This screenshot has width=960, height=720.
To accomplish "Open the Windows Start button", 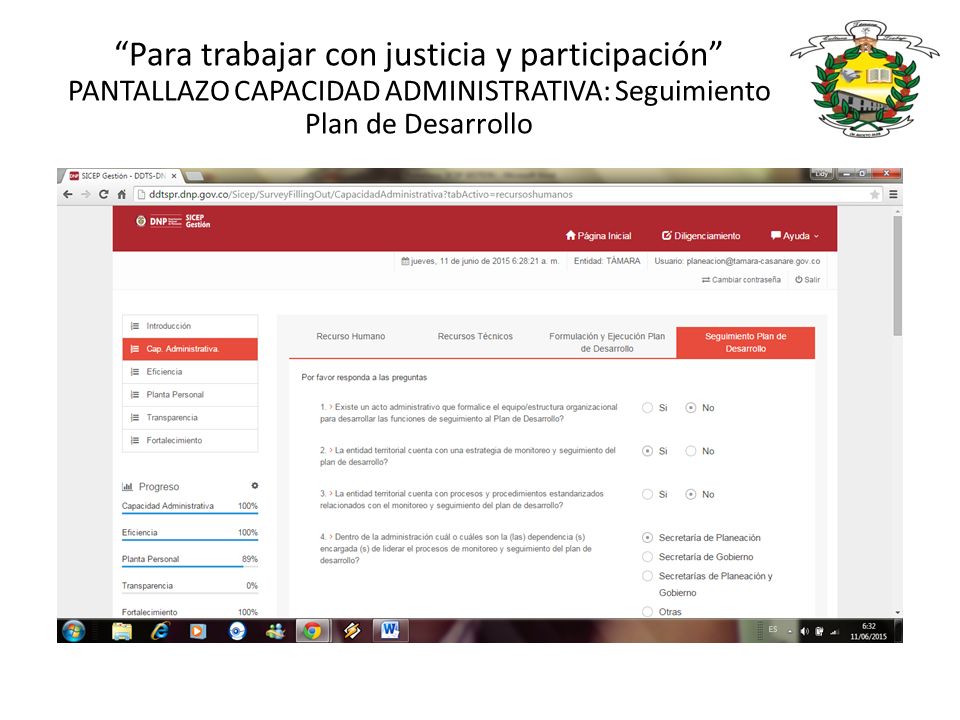I will click(x=73, y=631).
